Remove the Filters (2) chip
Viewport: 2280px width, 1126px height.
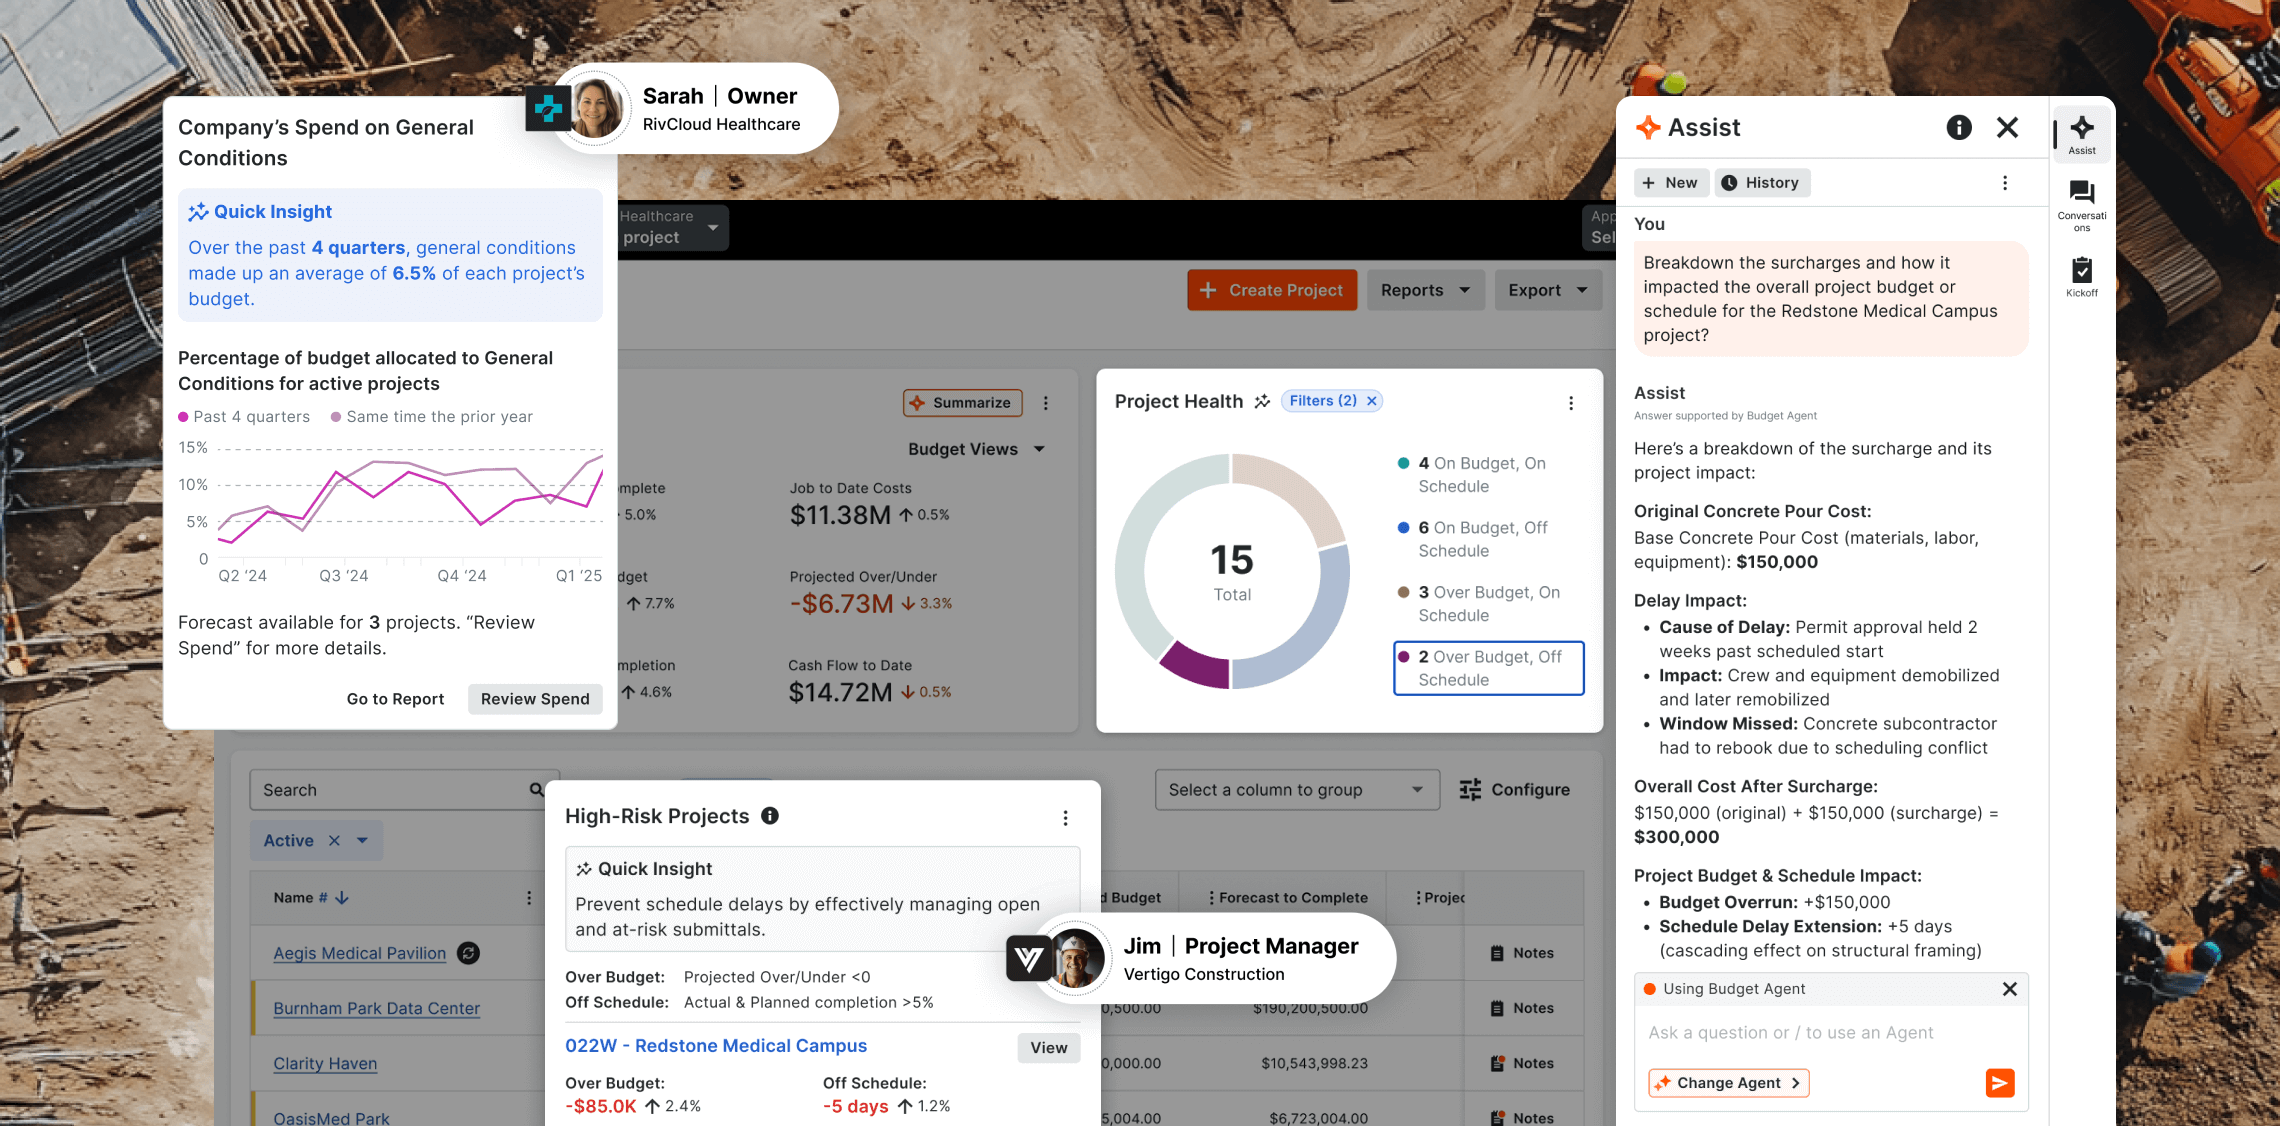tap(1372, 401)
